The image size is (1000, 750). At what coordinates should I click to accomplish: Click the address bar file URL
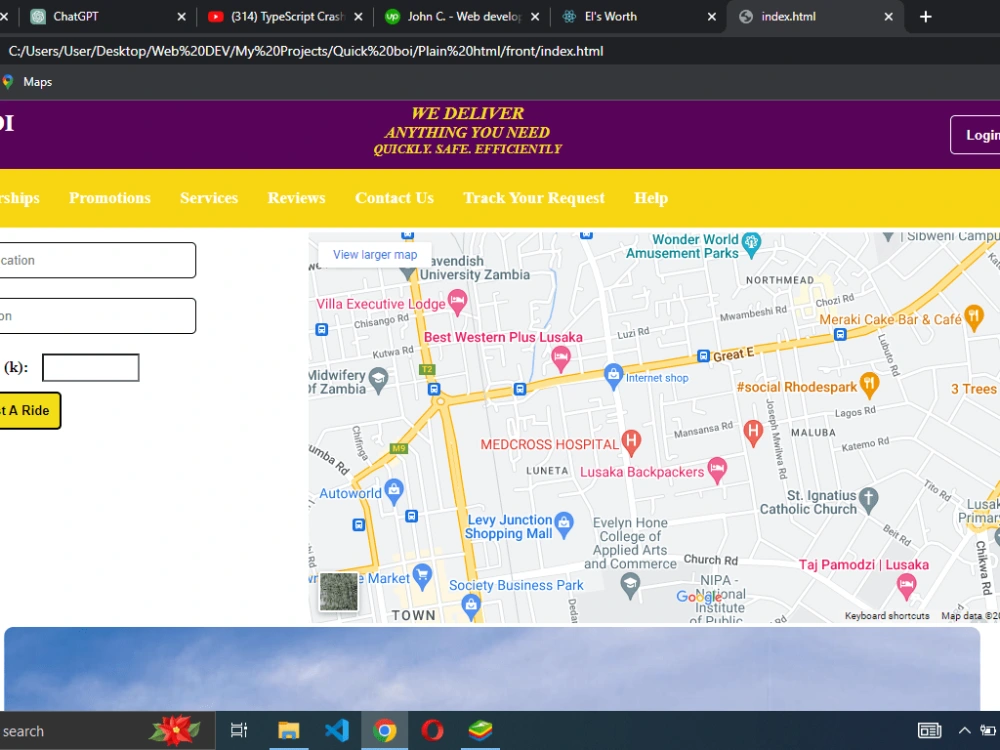(x=305, y=51)
